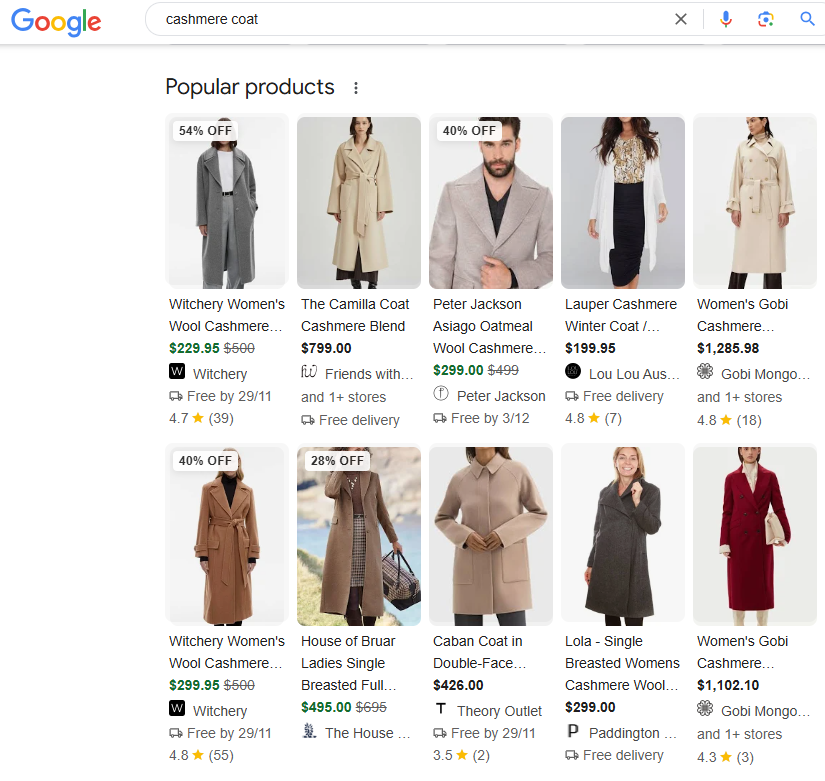Open Peter Jackson oatmeal coat image
The width and height of the screenshot is (825, 781).
pyautogui.click(x=491, y=203)
